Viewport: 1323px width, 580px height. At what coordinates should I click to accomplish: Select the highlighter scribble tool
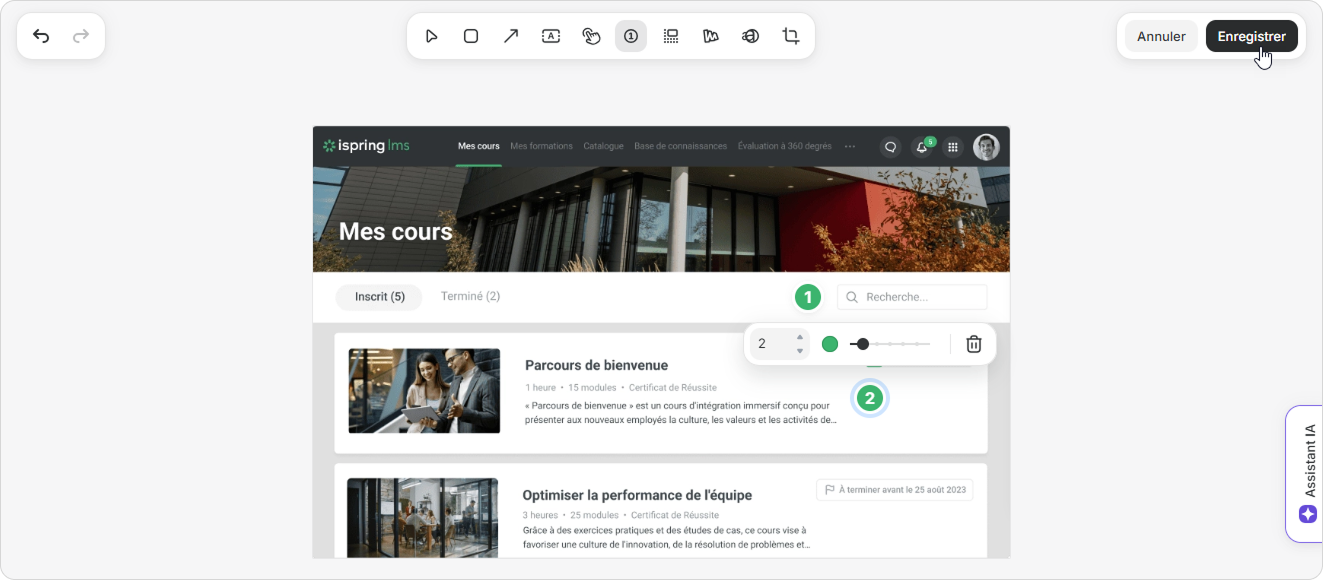pyautogui.click(x=711, y=36)
